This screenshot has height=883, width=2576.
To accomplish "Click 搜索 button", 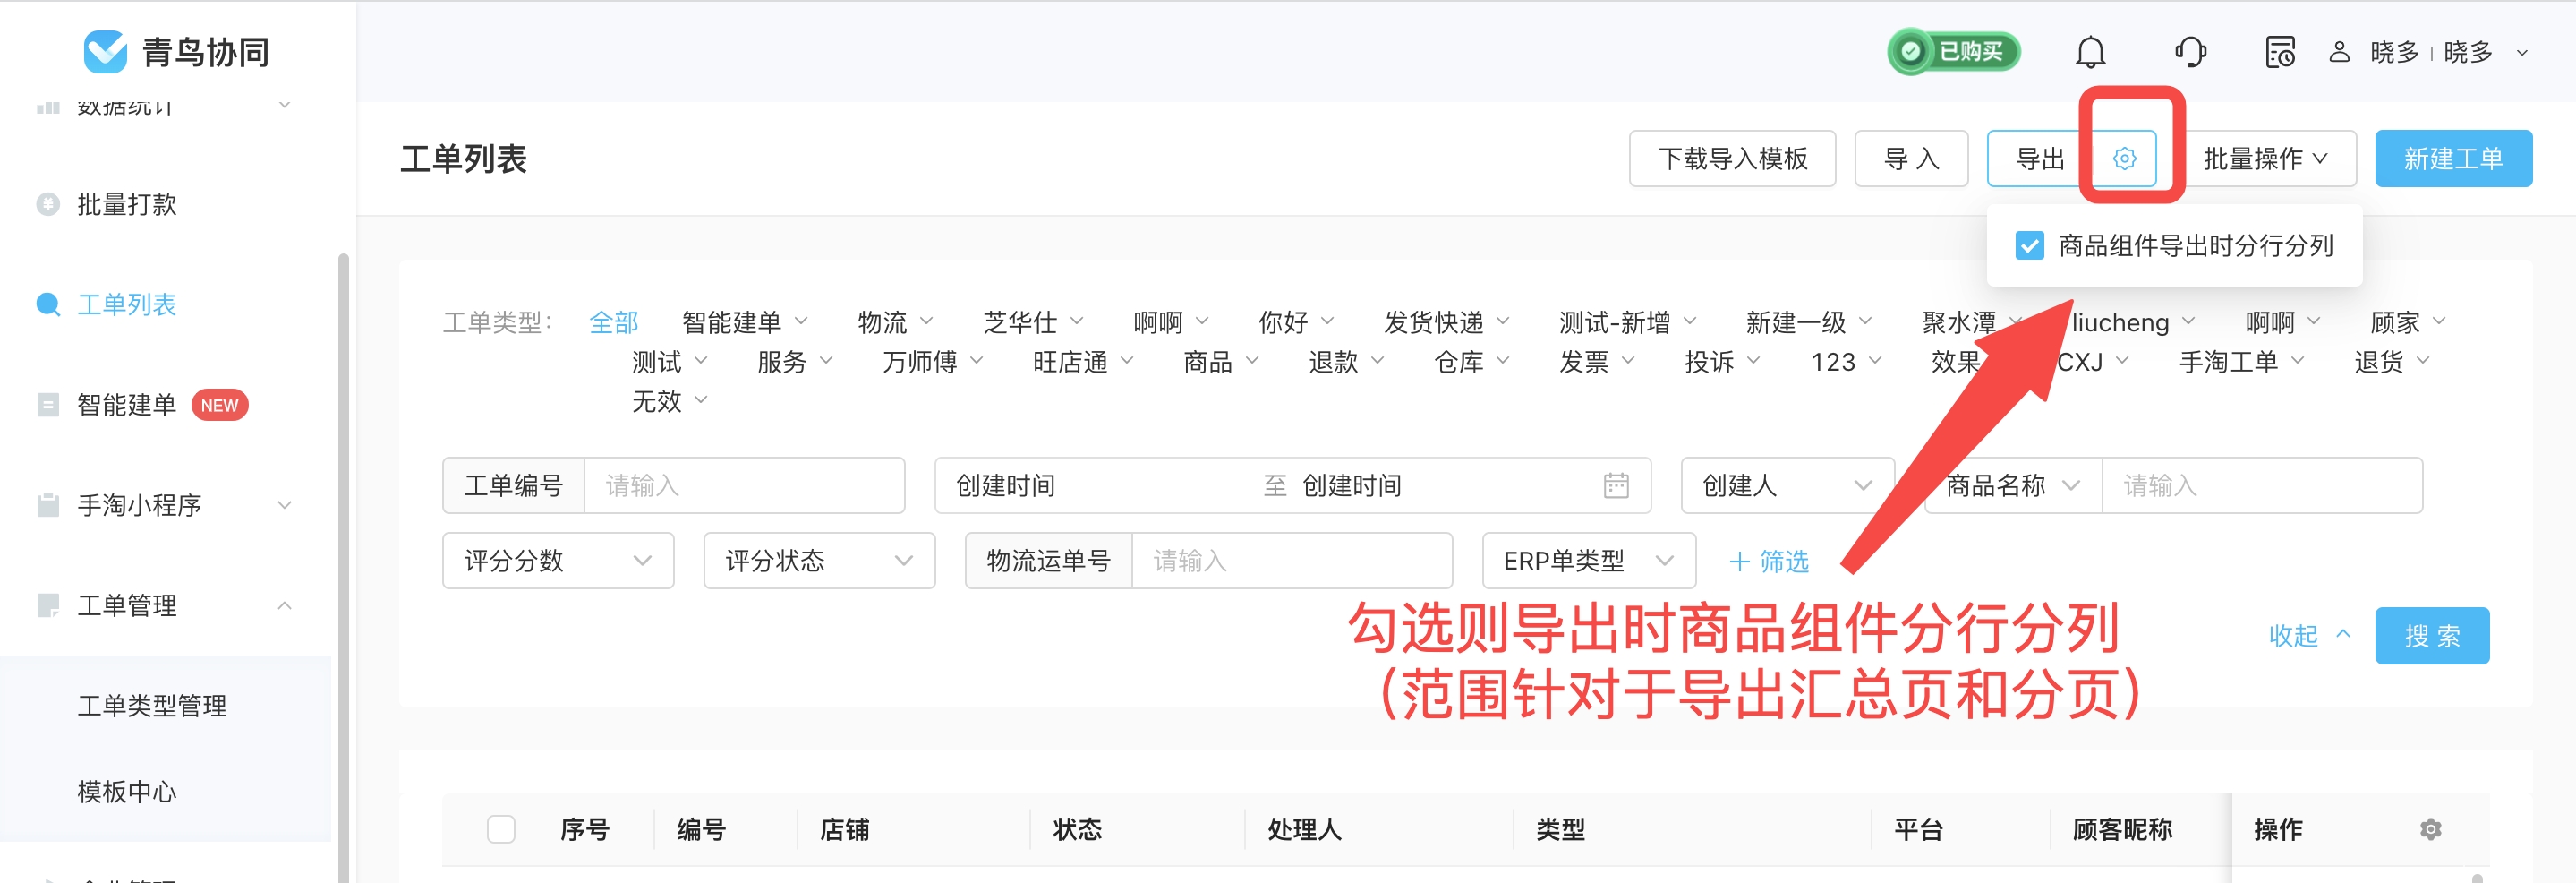I will pos(2432,635).
